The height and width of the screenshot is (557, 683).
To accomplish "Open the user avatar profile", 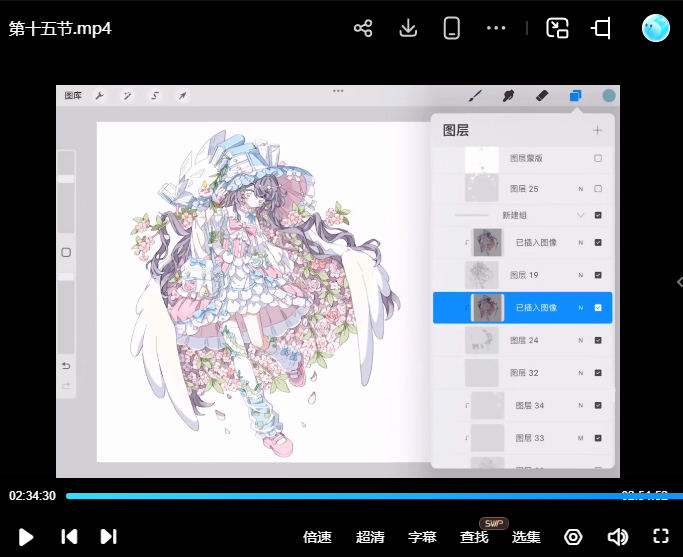I will coord(656,28).
